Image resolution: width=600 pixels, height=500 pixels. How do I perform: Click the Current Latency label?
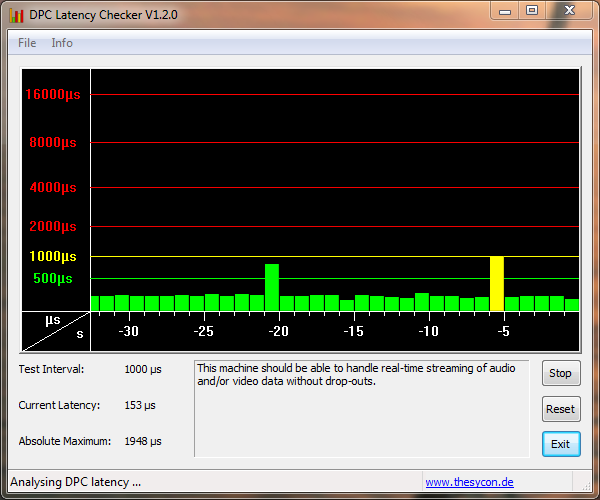[x=59, y=405]
